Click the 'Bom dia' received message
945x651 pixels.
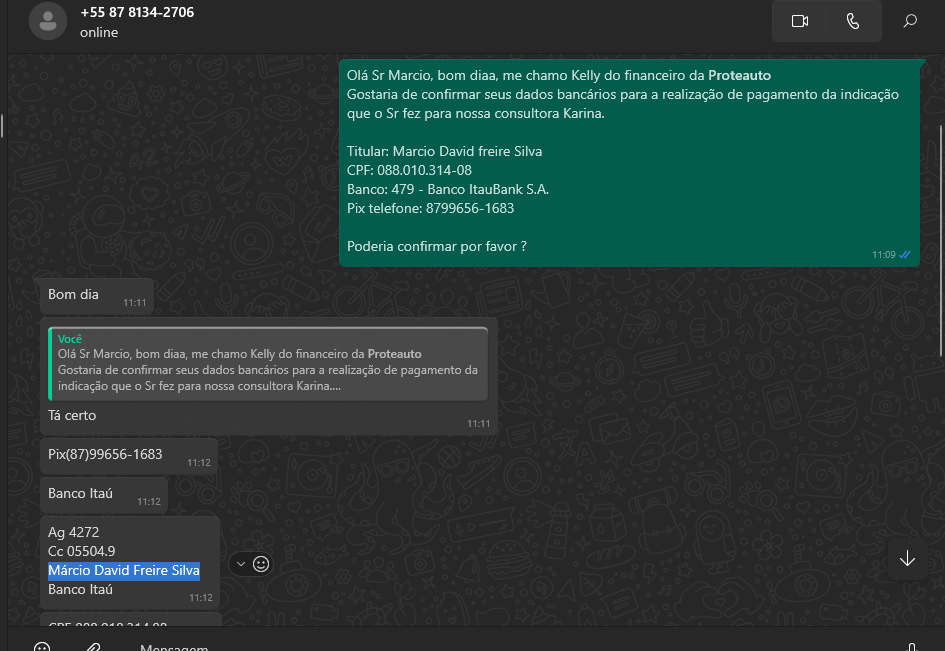74,295
